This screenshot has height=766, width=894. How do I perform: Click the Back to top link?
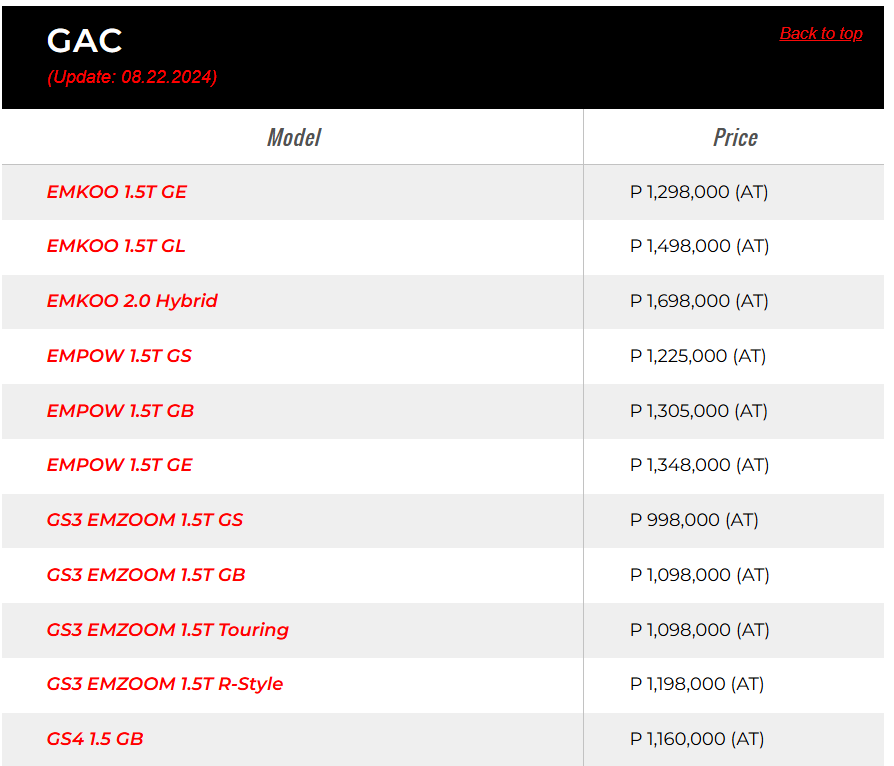pos(820,34)
